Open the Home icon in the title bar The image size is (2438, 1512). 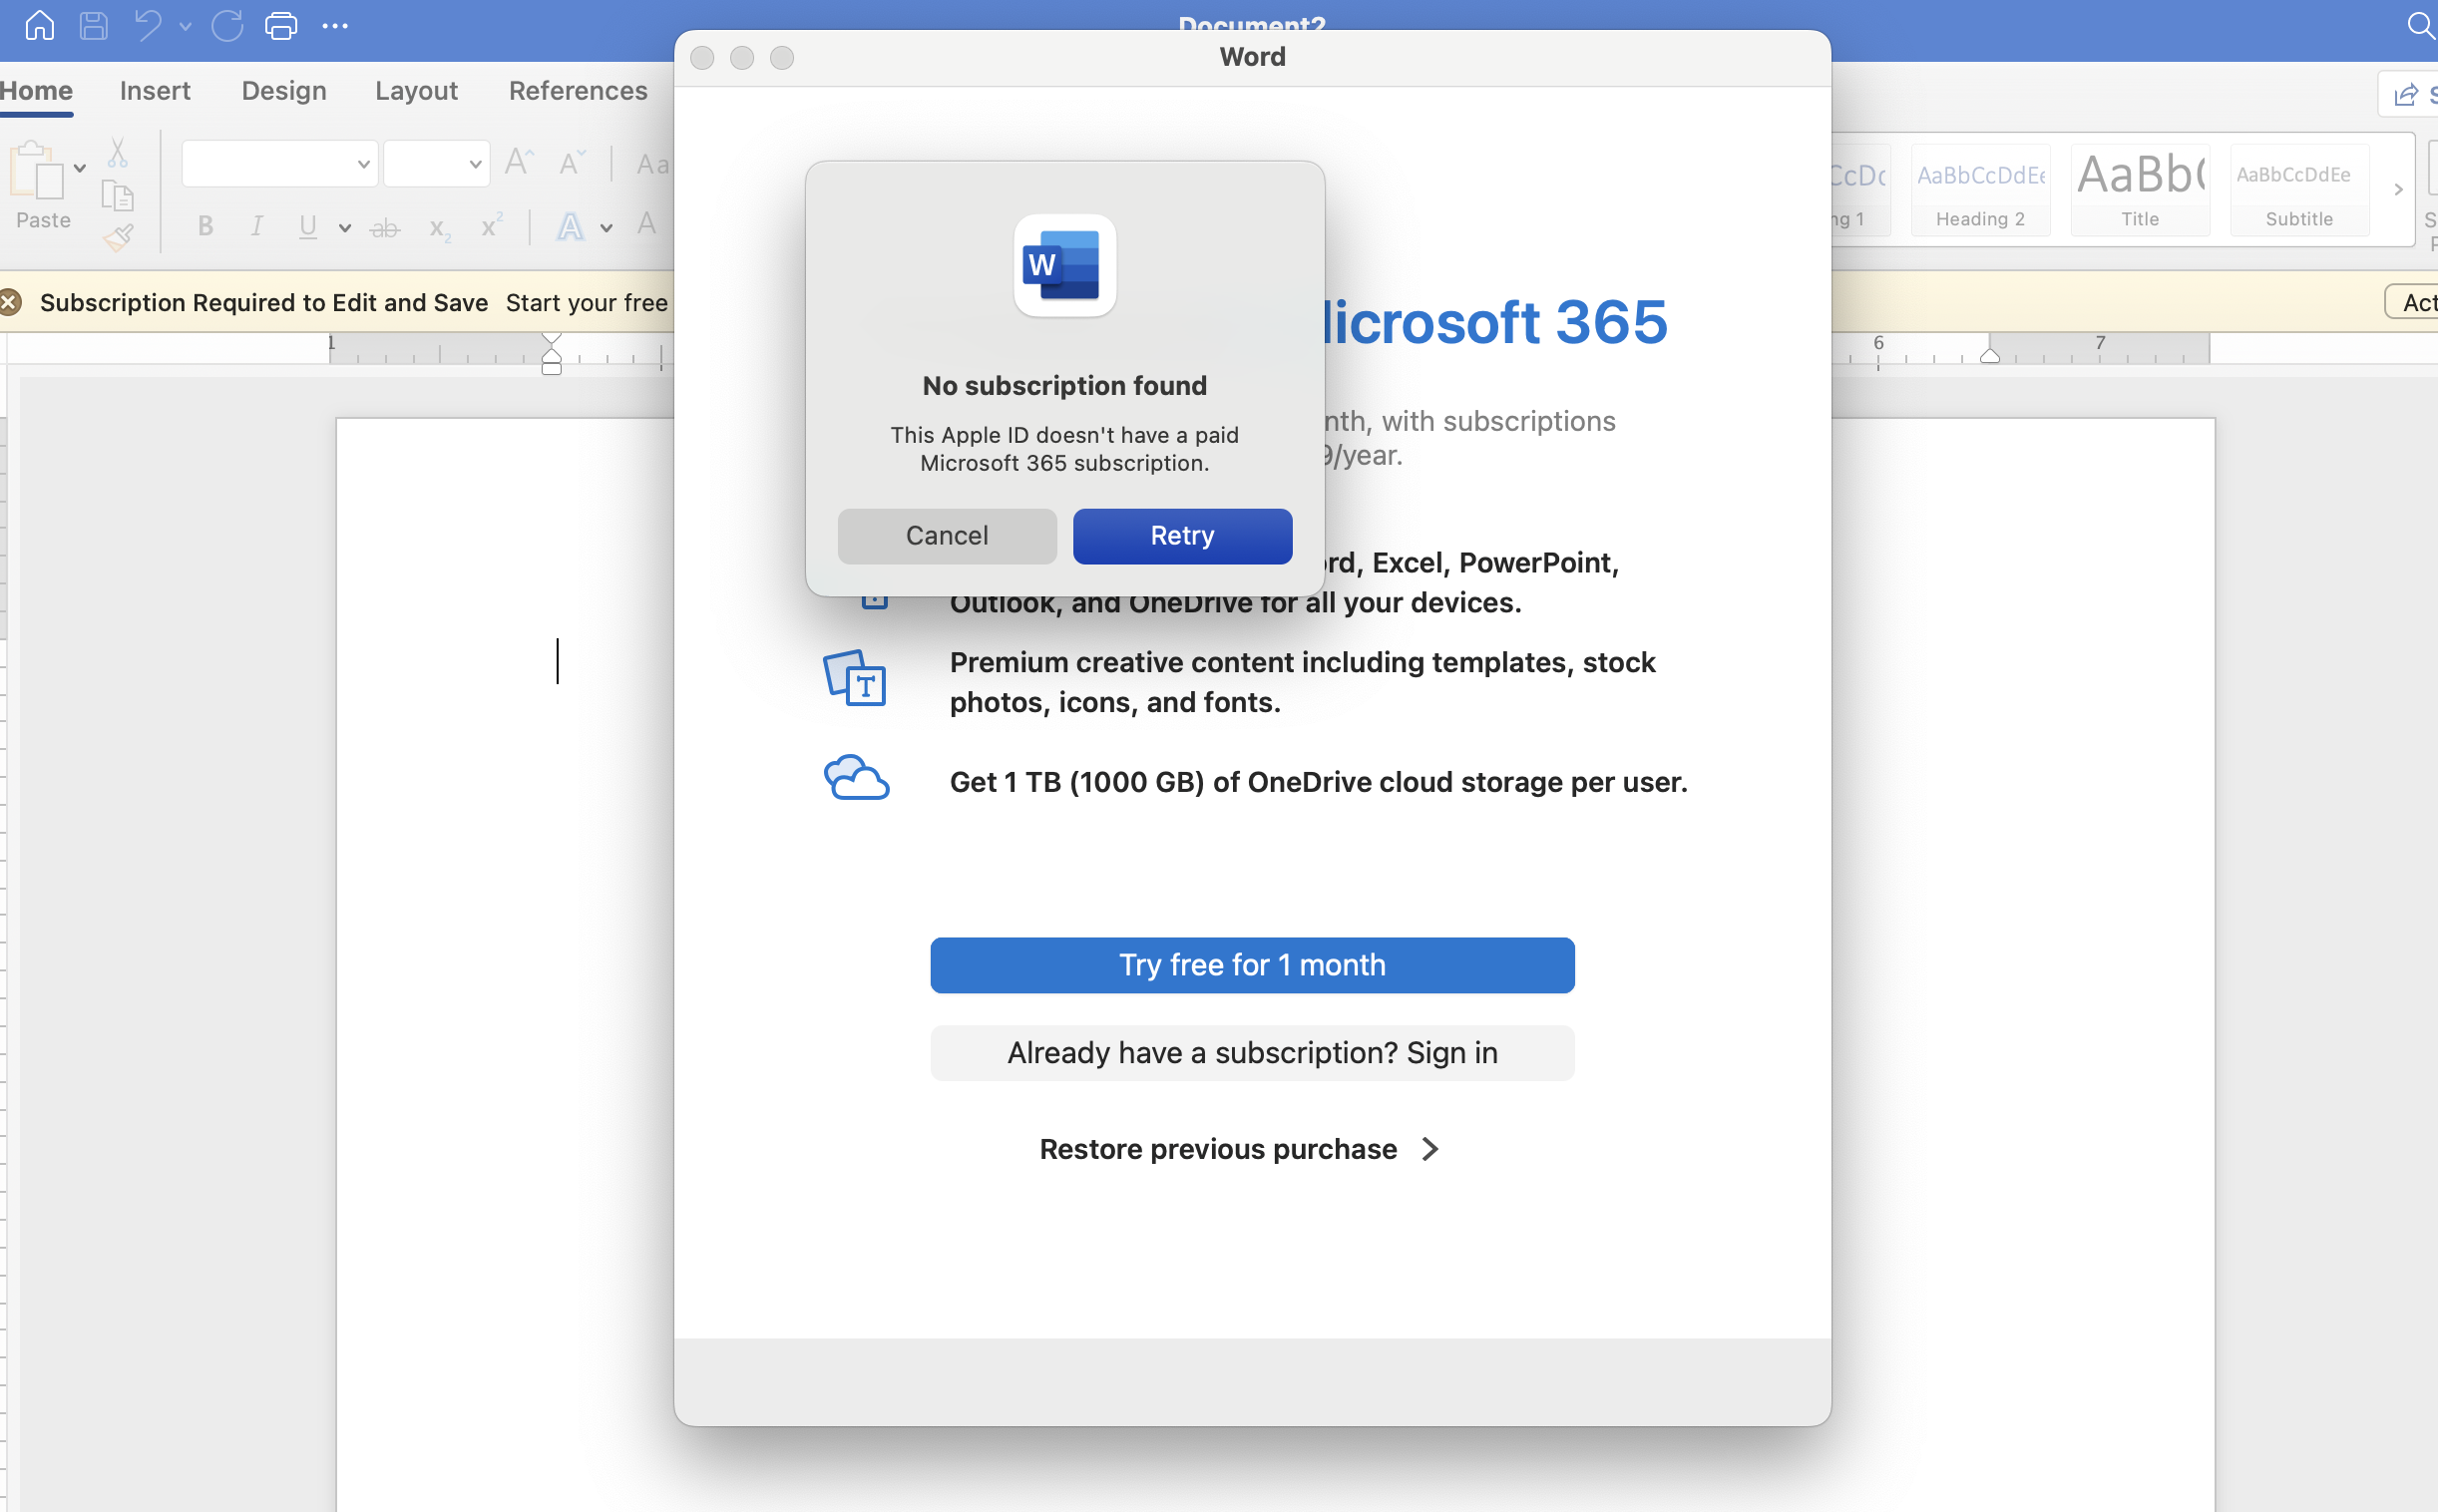click(40, 26)
